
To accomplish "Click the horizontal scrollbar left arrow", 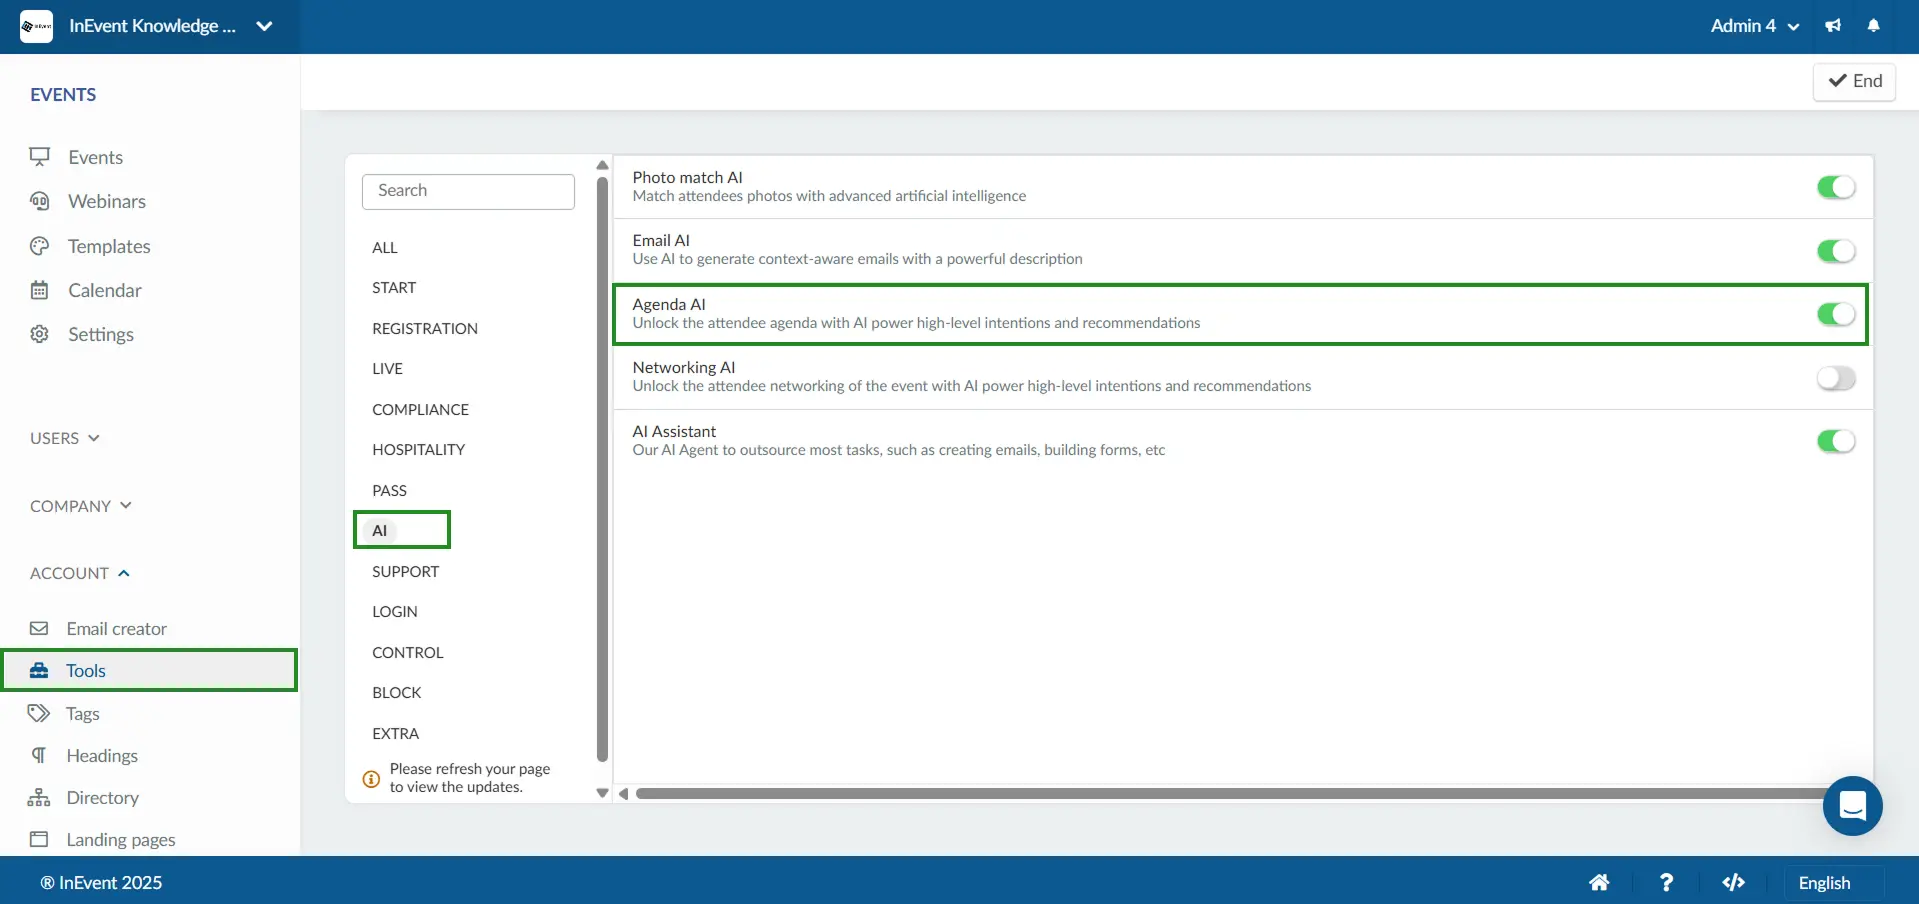I will point(623,794).
